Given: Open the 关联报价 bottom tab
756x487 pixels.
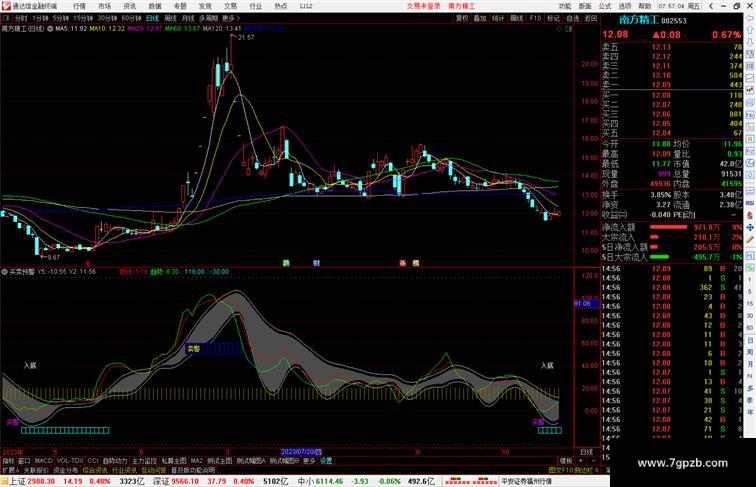Looking at the screenshot, I should point(36,470).
